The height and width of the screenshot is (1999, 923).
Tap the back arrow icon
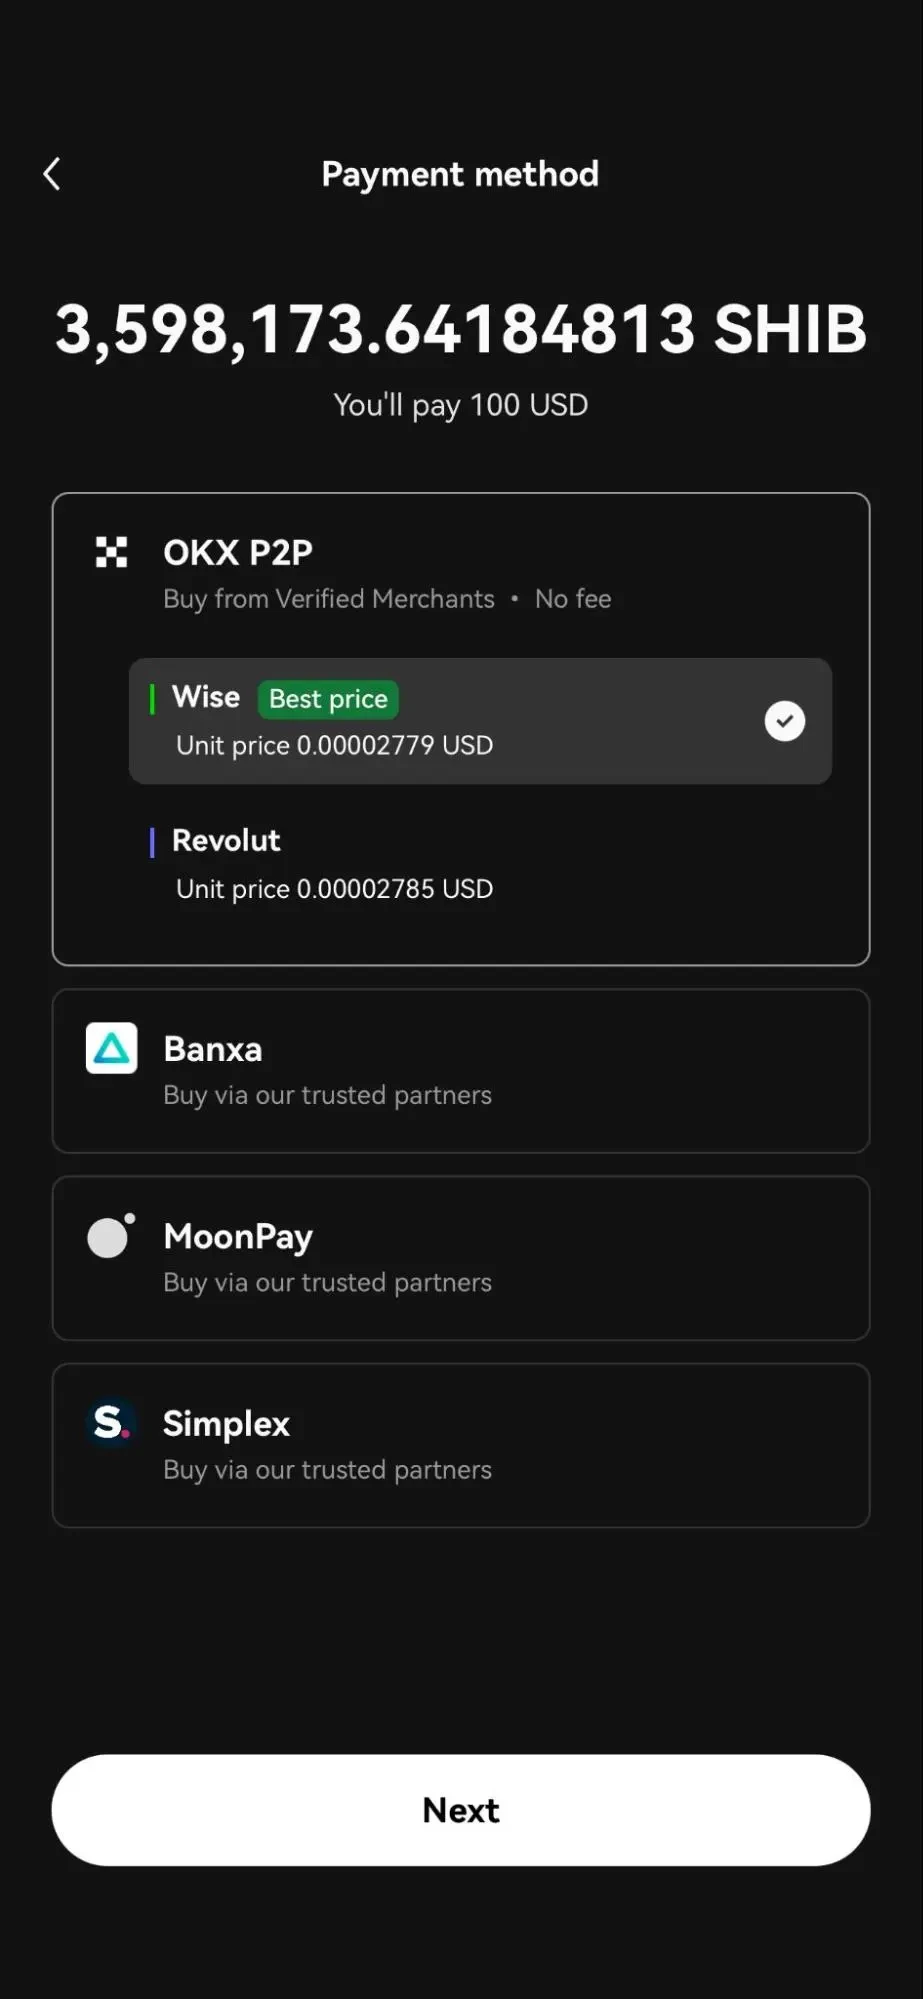click(x=52, y=174)
